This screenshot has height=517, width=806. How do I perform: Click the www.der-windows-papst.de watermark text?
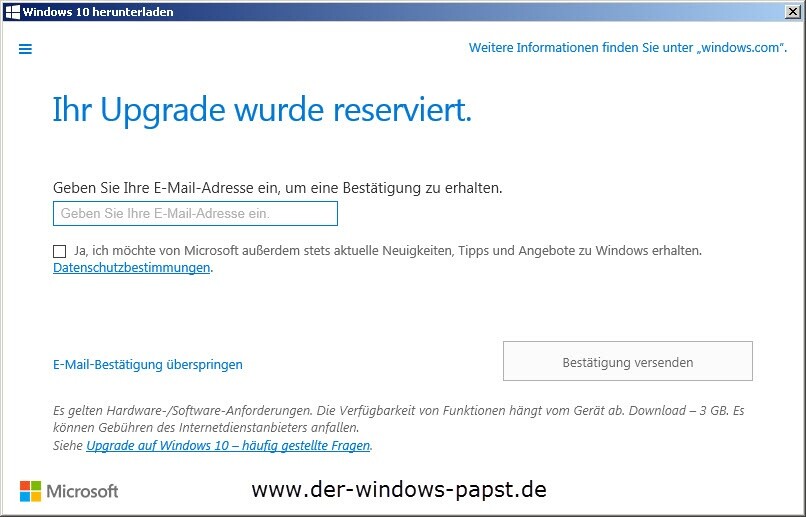click(398, 490)
